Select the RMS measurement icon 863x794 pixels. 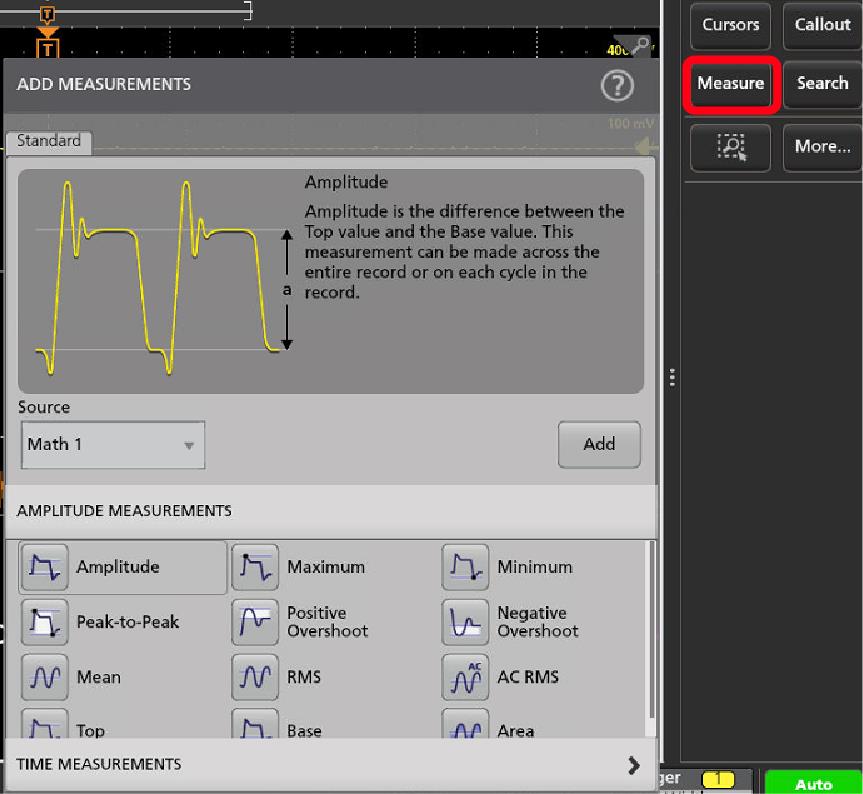[x=255, y=678]
